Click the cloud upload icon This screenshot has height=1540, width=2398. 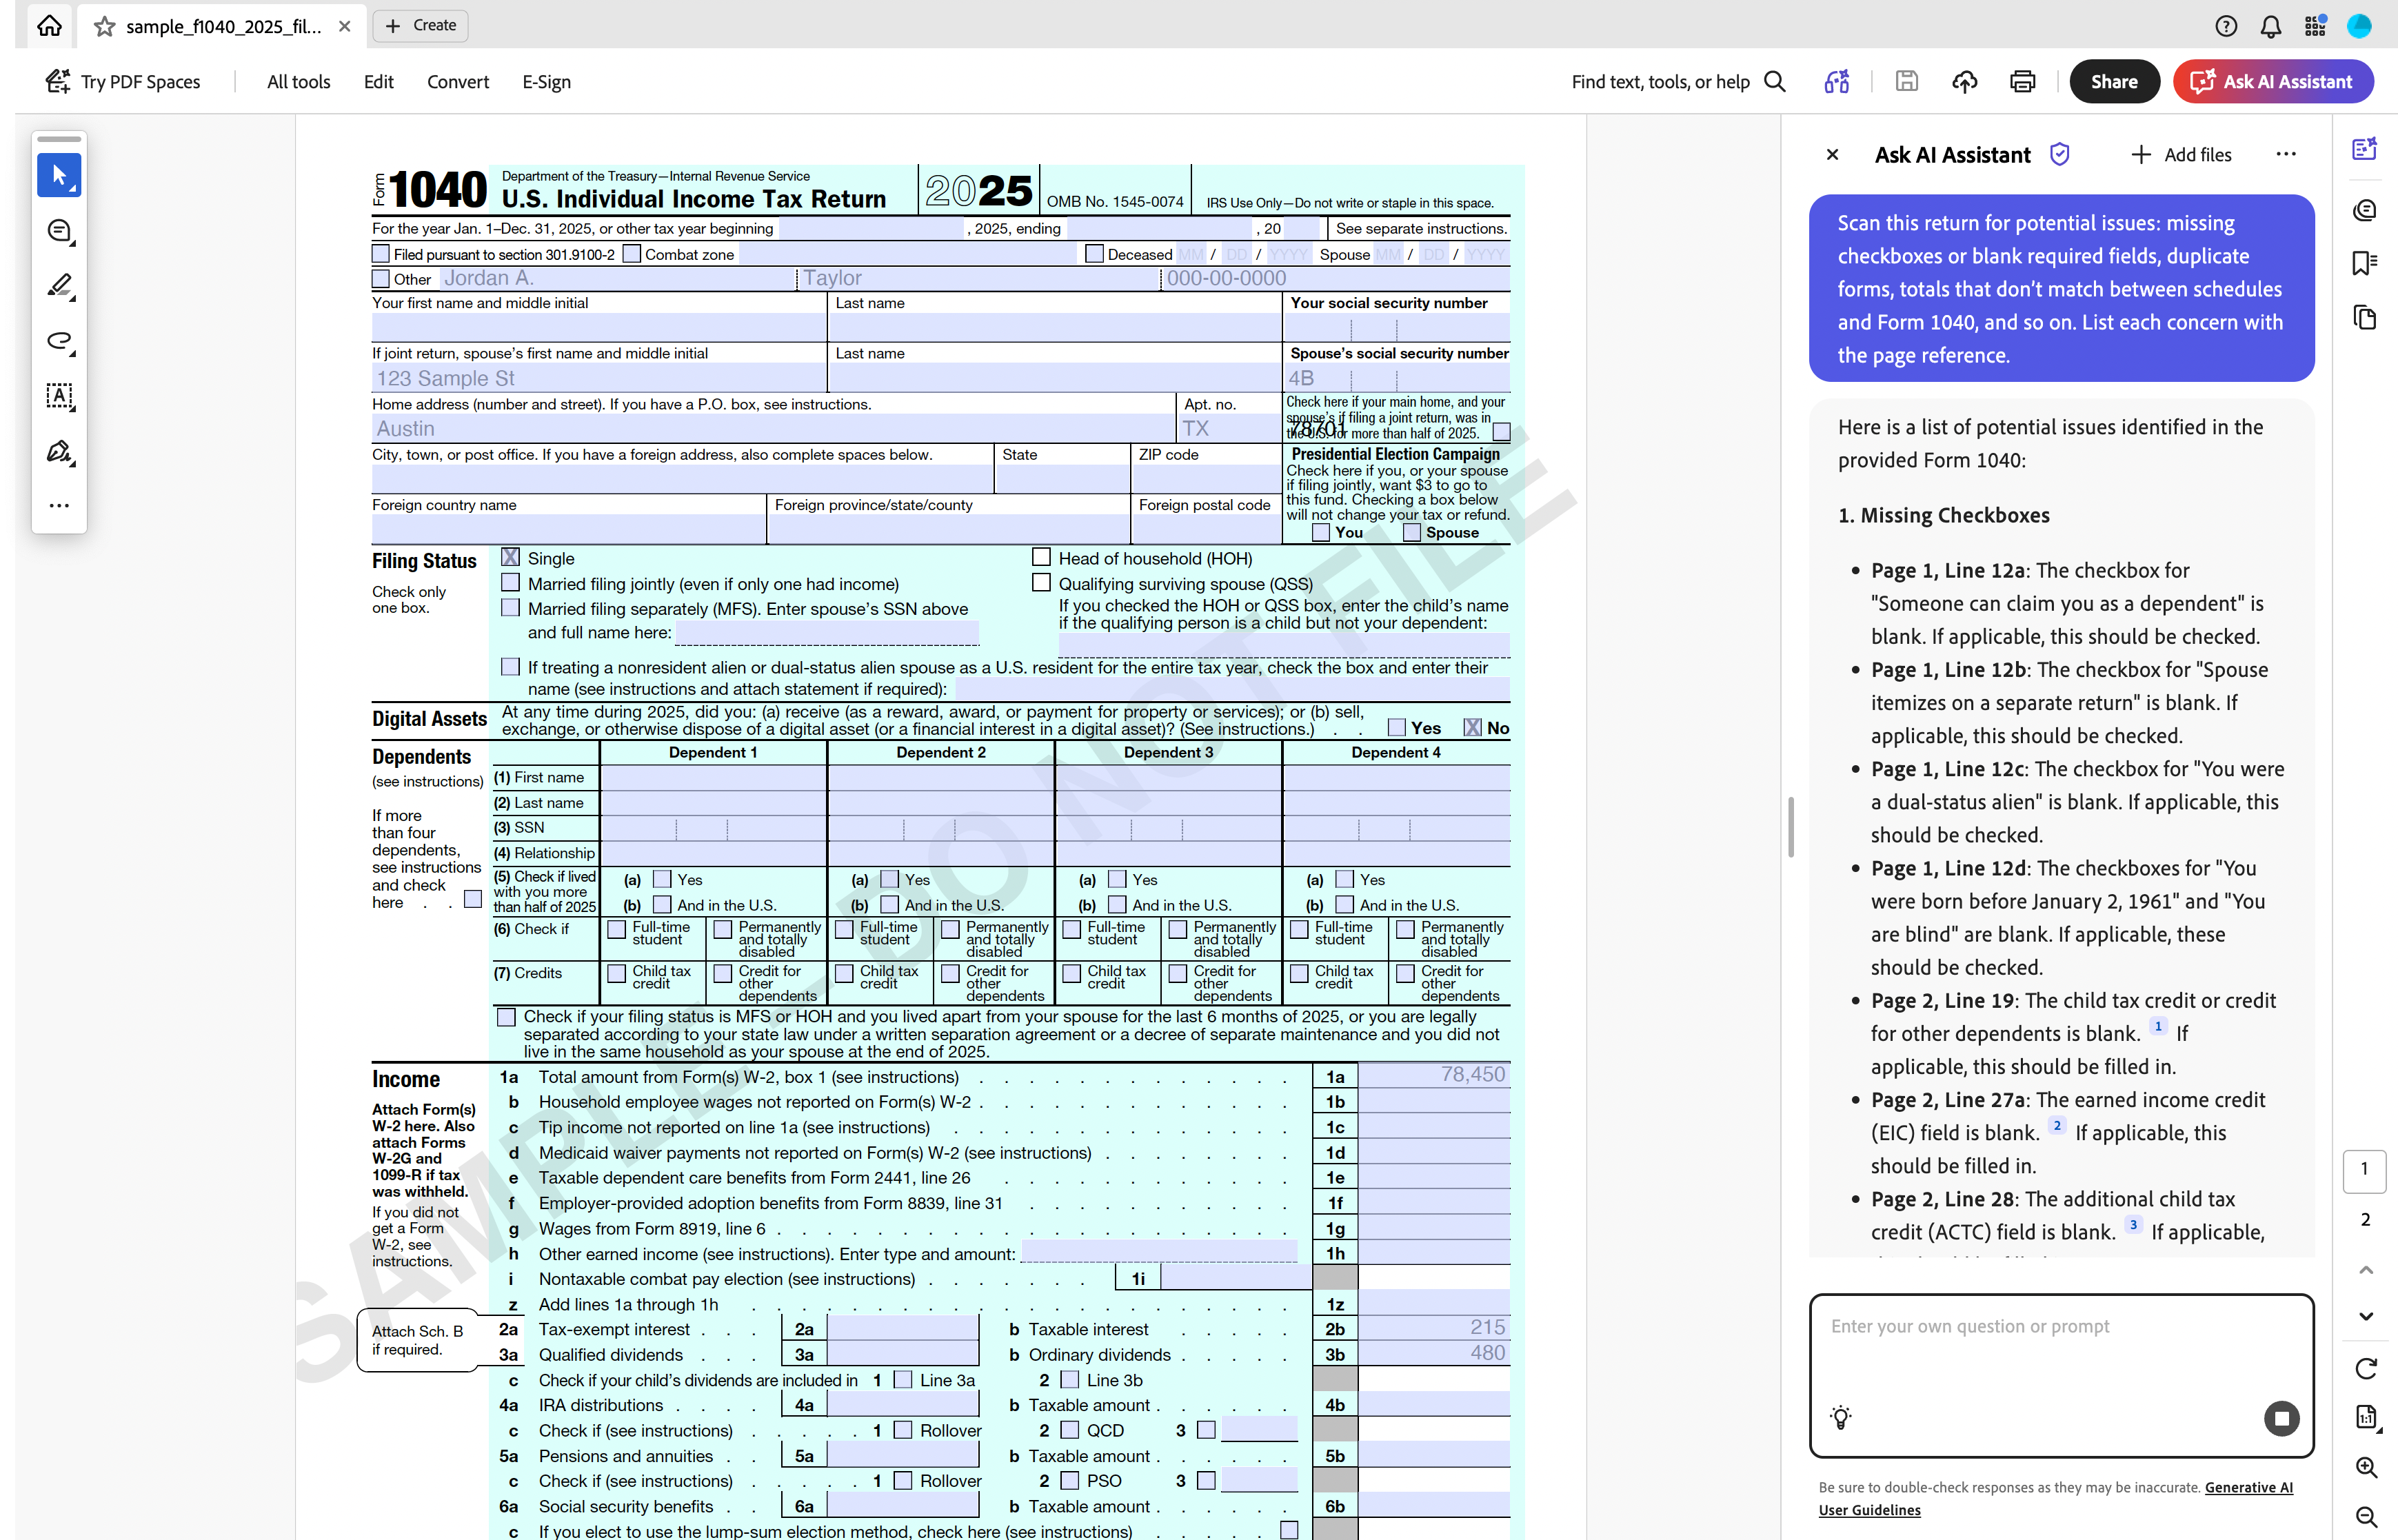1964,82
